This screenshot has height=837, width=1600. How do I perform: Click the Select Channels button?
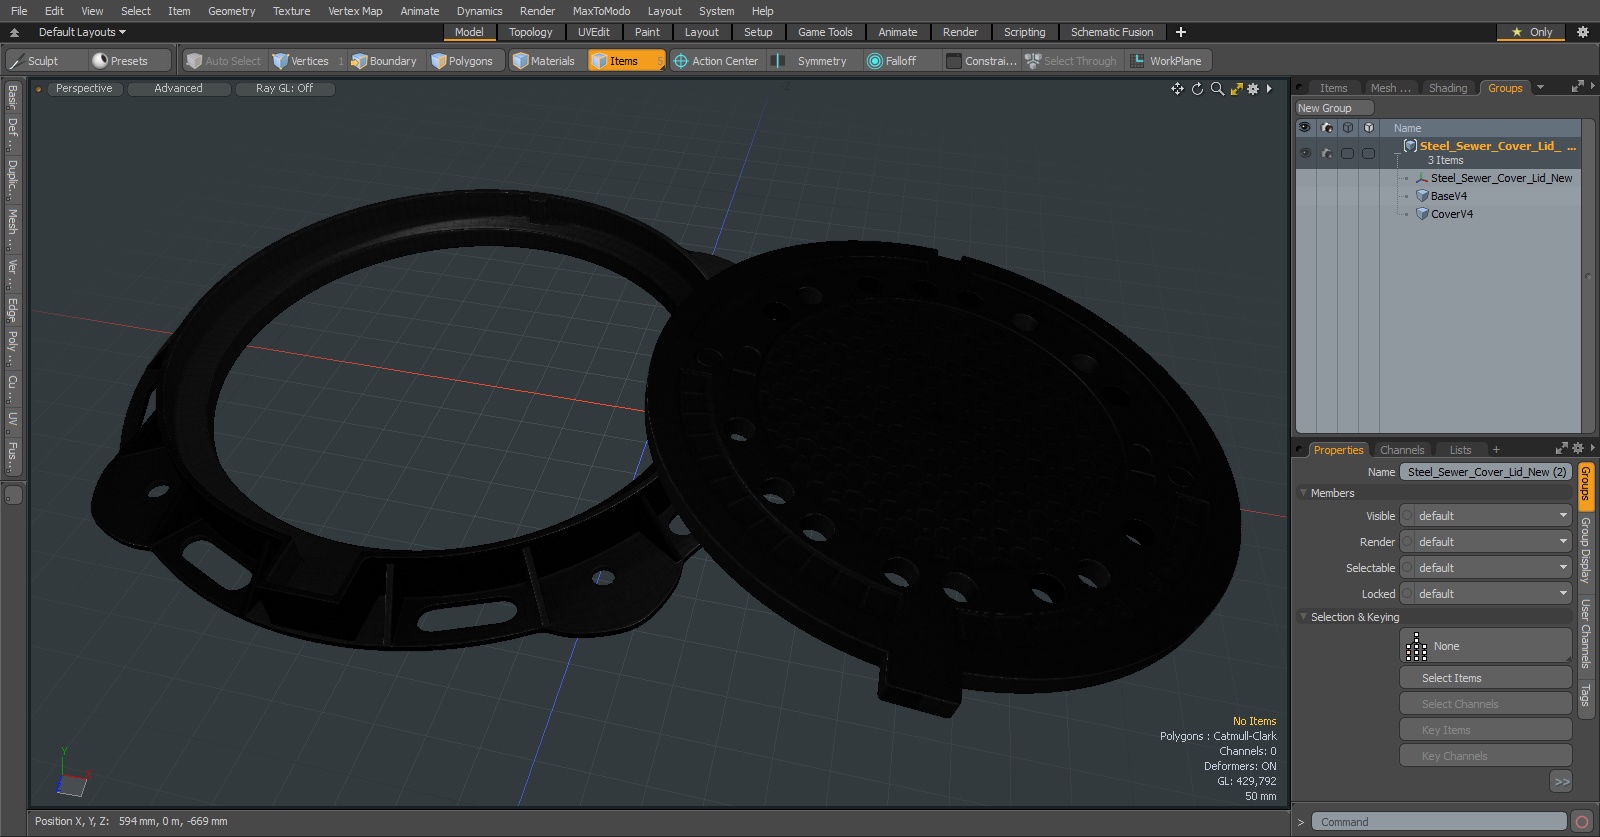click(1485, 704)
